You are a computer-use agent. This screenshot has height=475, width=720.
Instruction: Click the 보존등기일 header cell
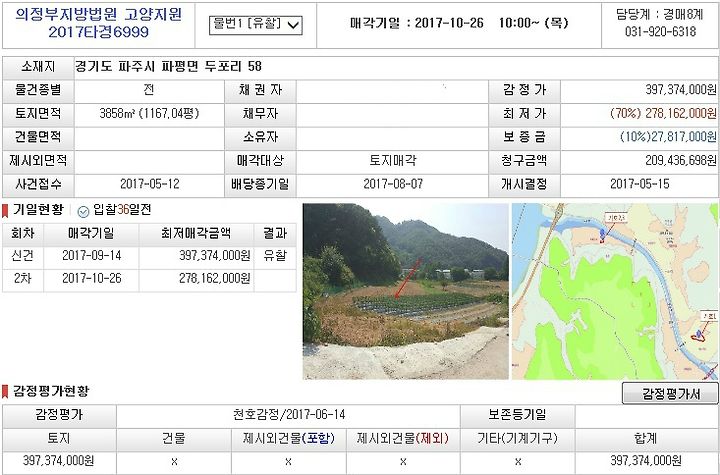pyautogui.click(x=517, y=415)
